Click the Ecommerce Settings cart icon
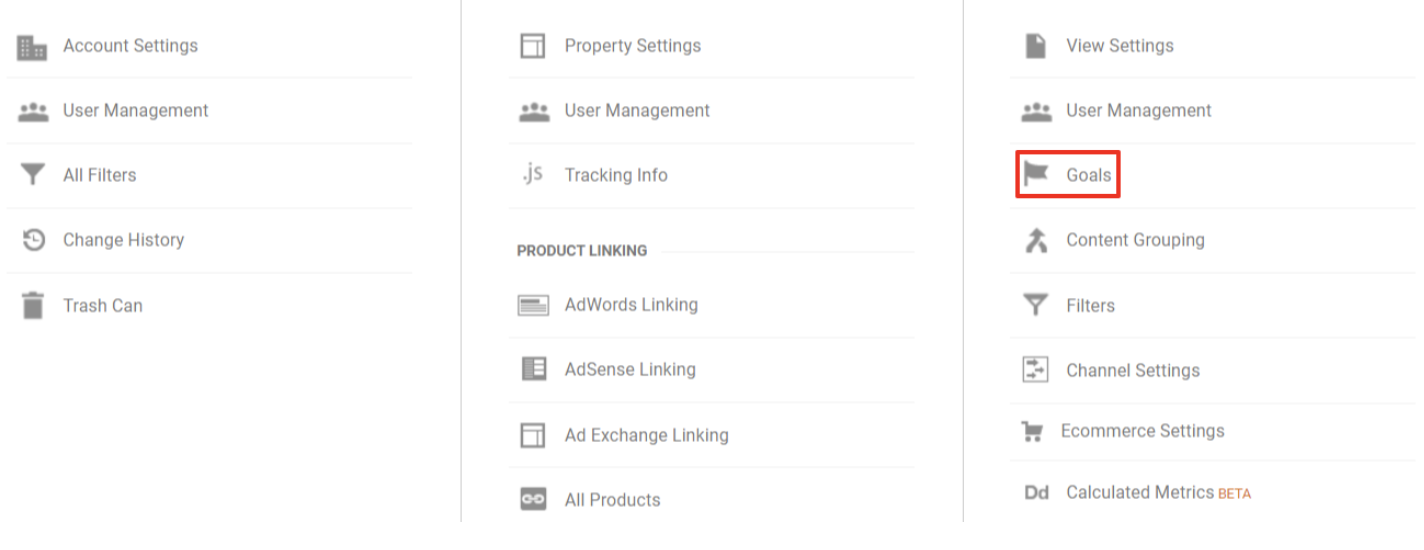The width and height of the screenshot is (1424, 550). [x=1032, y=431]
